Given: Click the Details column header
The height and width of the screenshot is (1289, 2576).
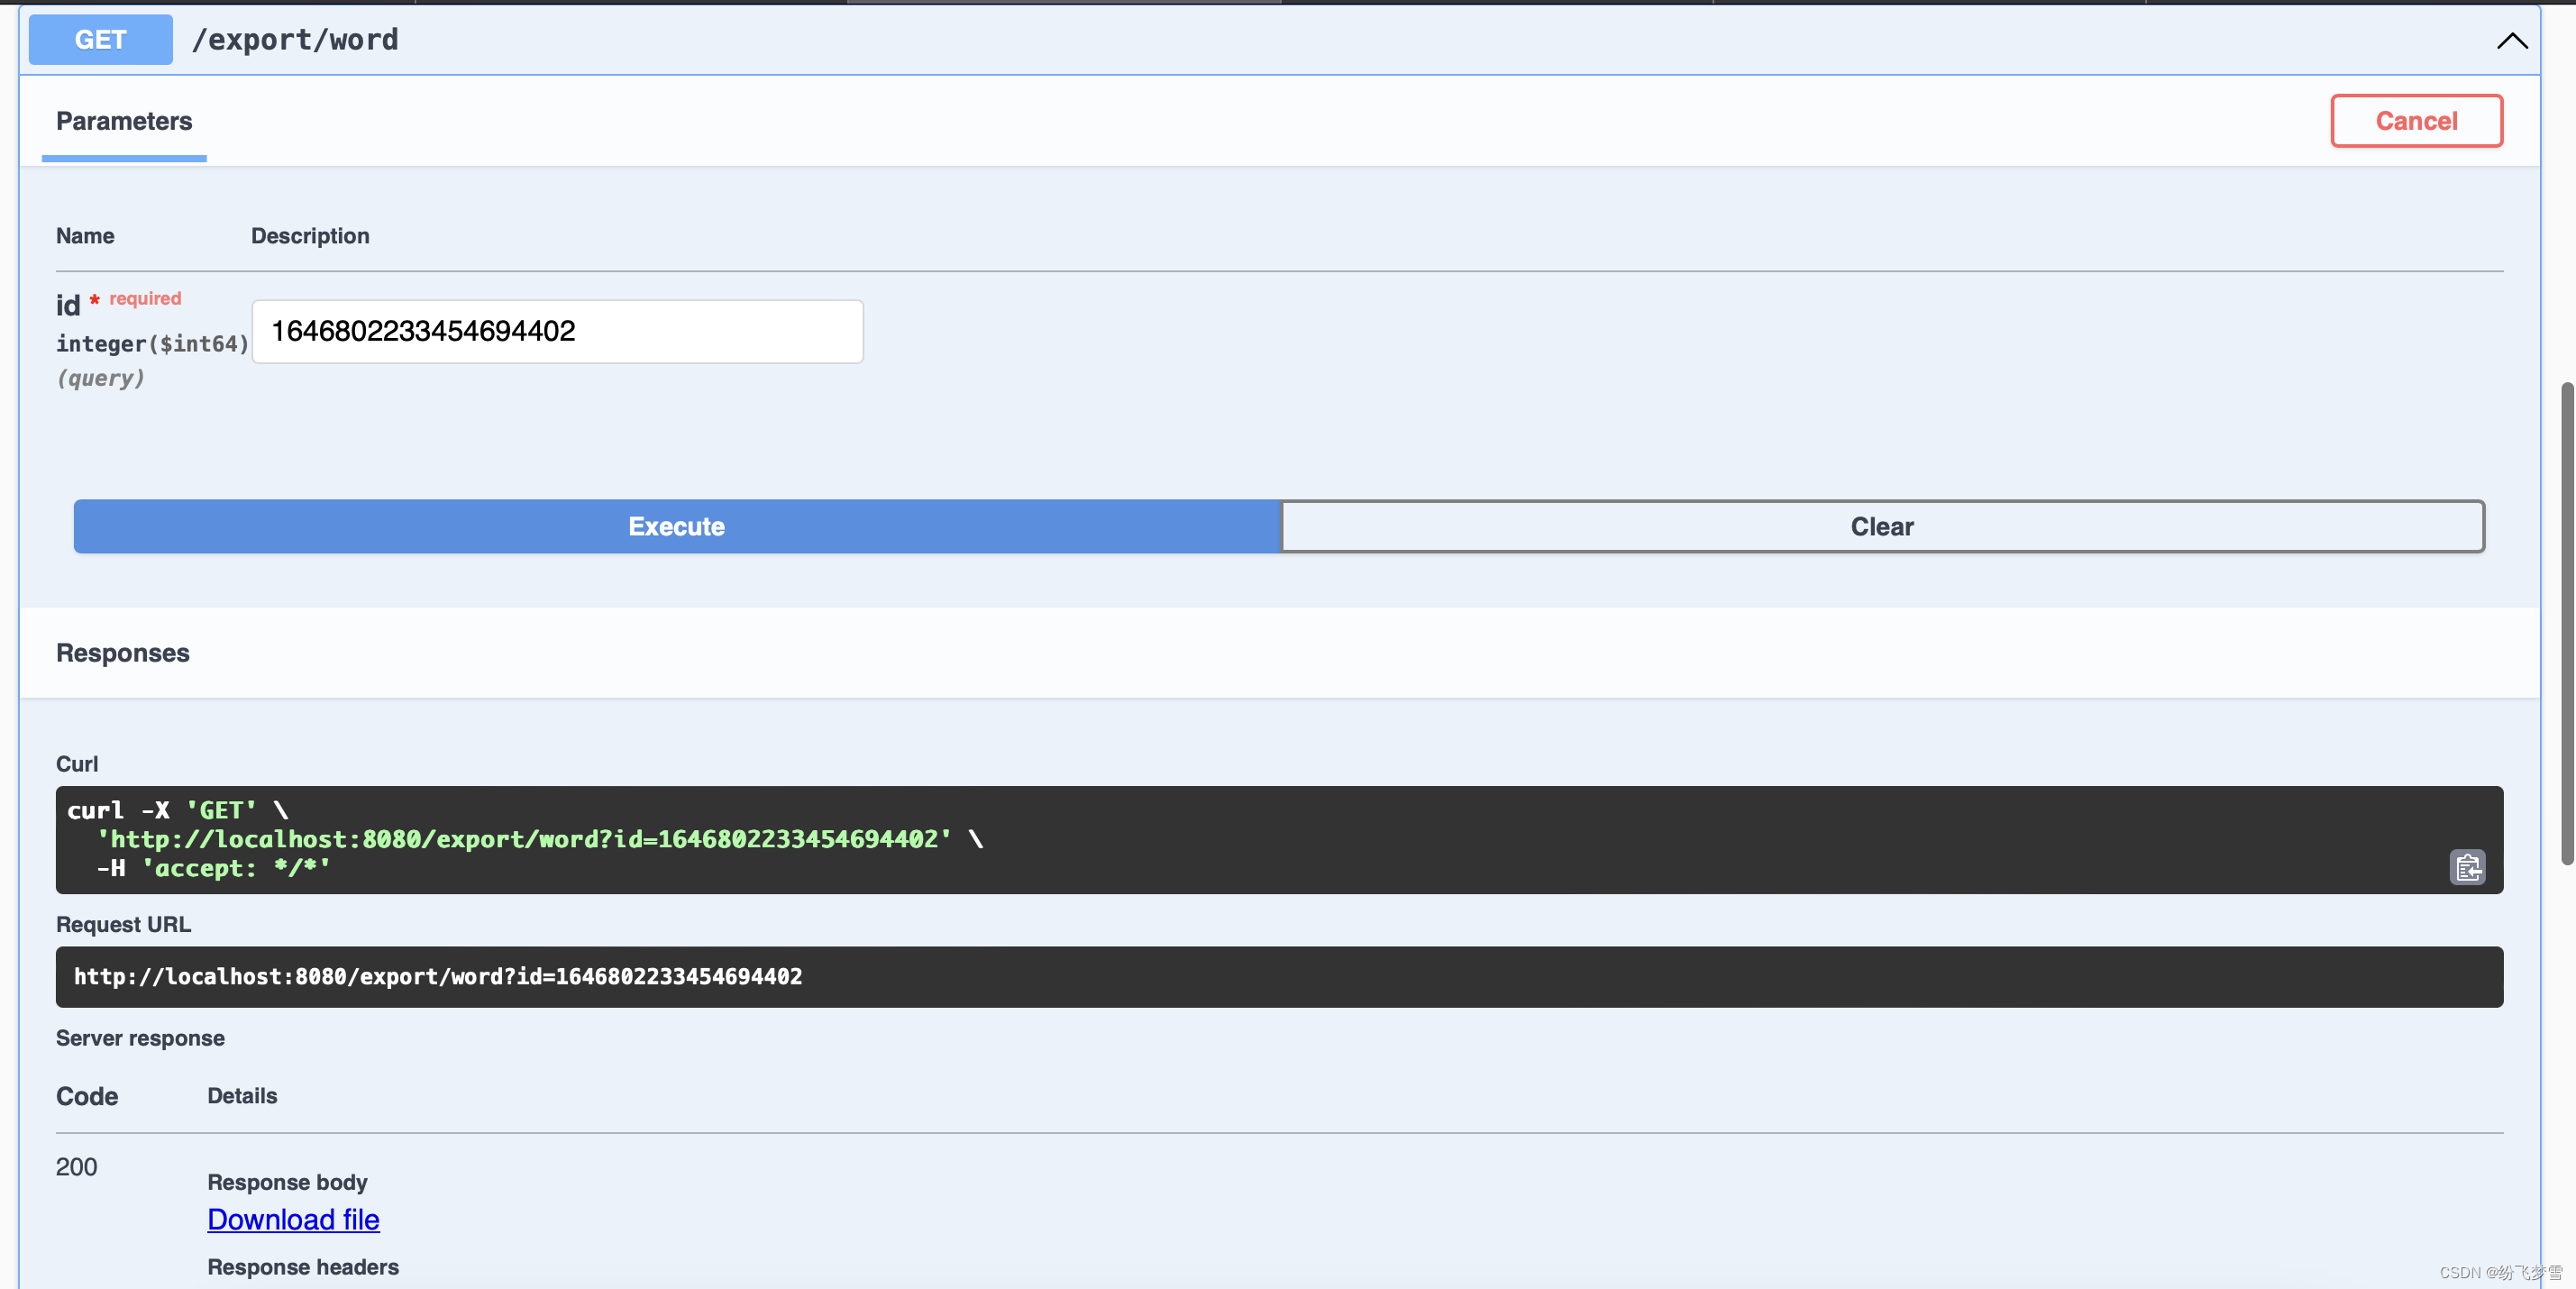Looking at the screenshot, I should [x=242, y=1096].
